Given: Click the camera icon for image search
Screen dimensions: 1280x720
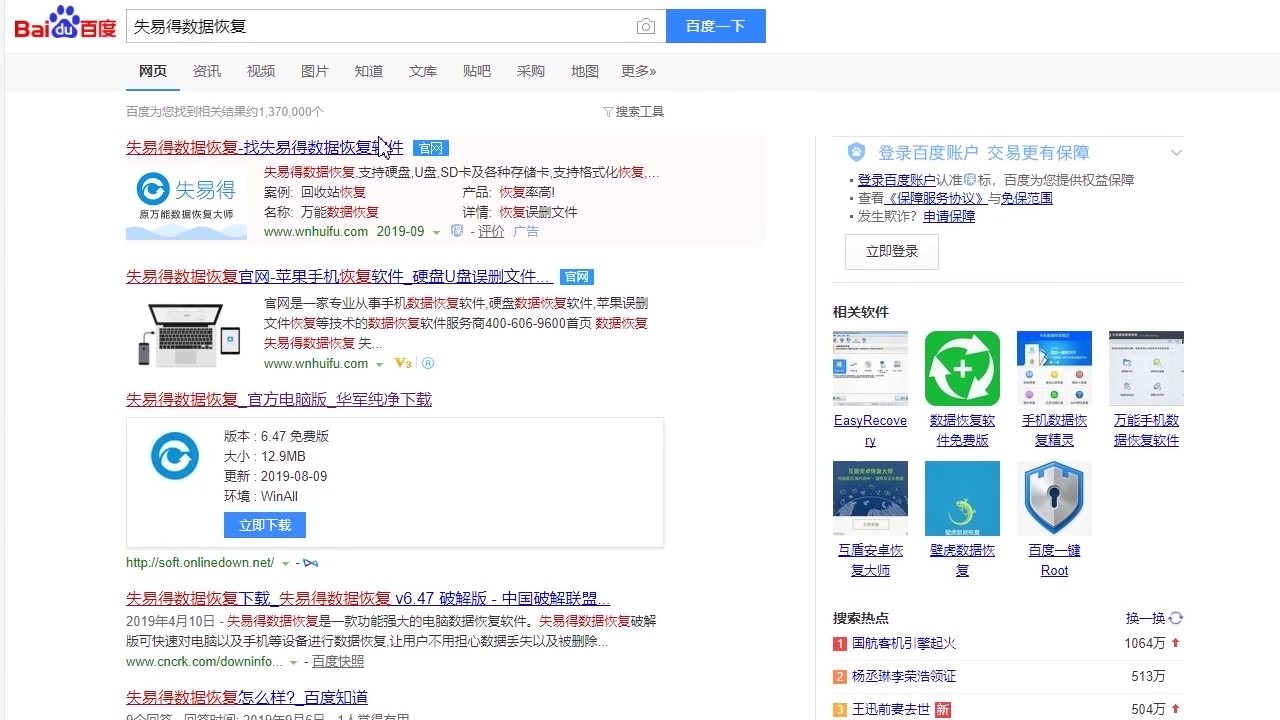Looking at the screenshot, I should click(x=646, y=27).
